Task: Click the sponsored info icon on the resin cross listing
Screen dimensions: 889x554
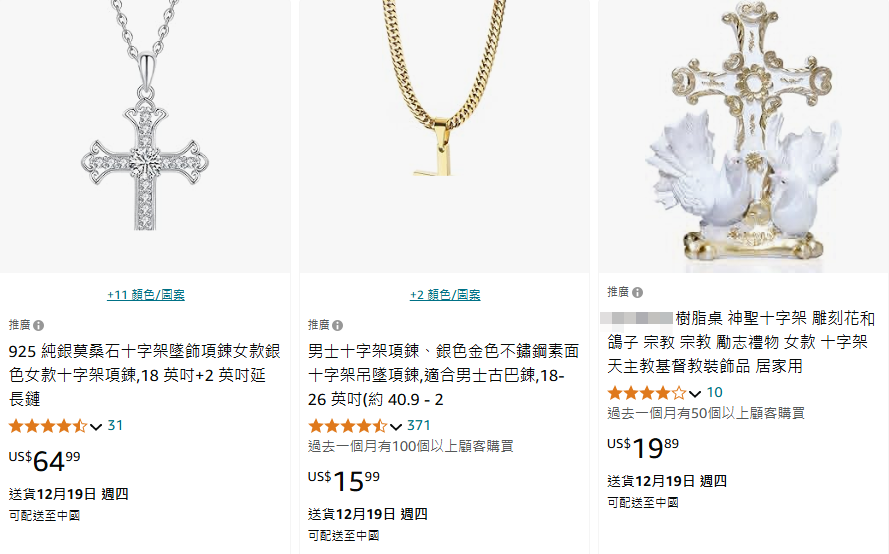Action: pos(638,293)
